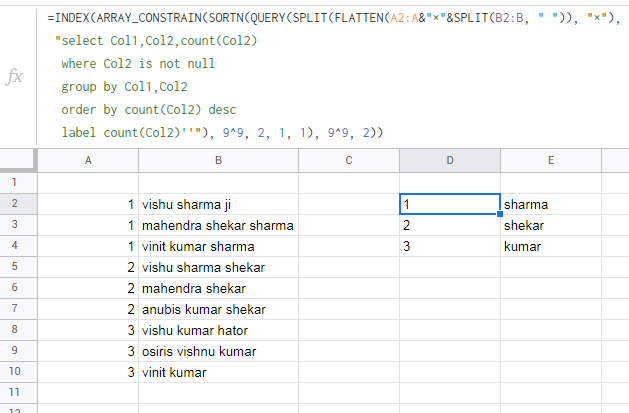Viewport: 629px width, 413px height.
Task: Click result cell 'kumar' in column E
Action: pyautogui.click(x=551, y=246)
